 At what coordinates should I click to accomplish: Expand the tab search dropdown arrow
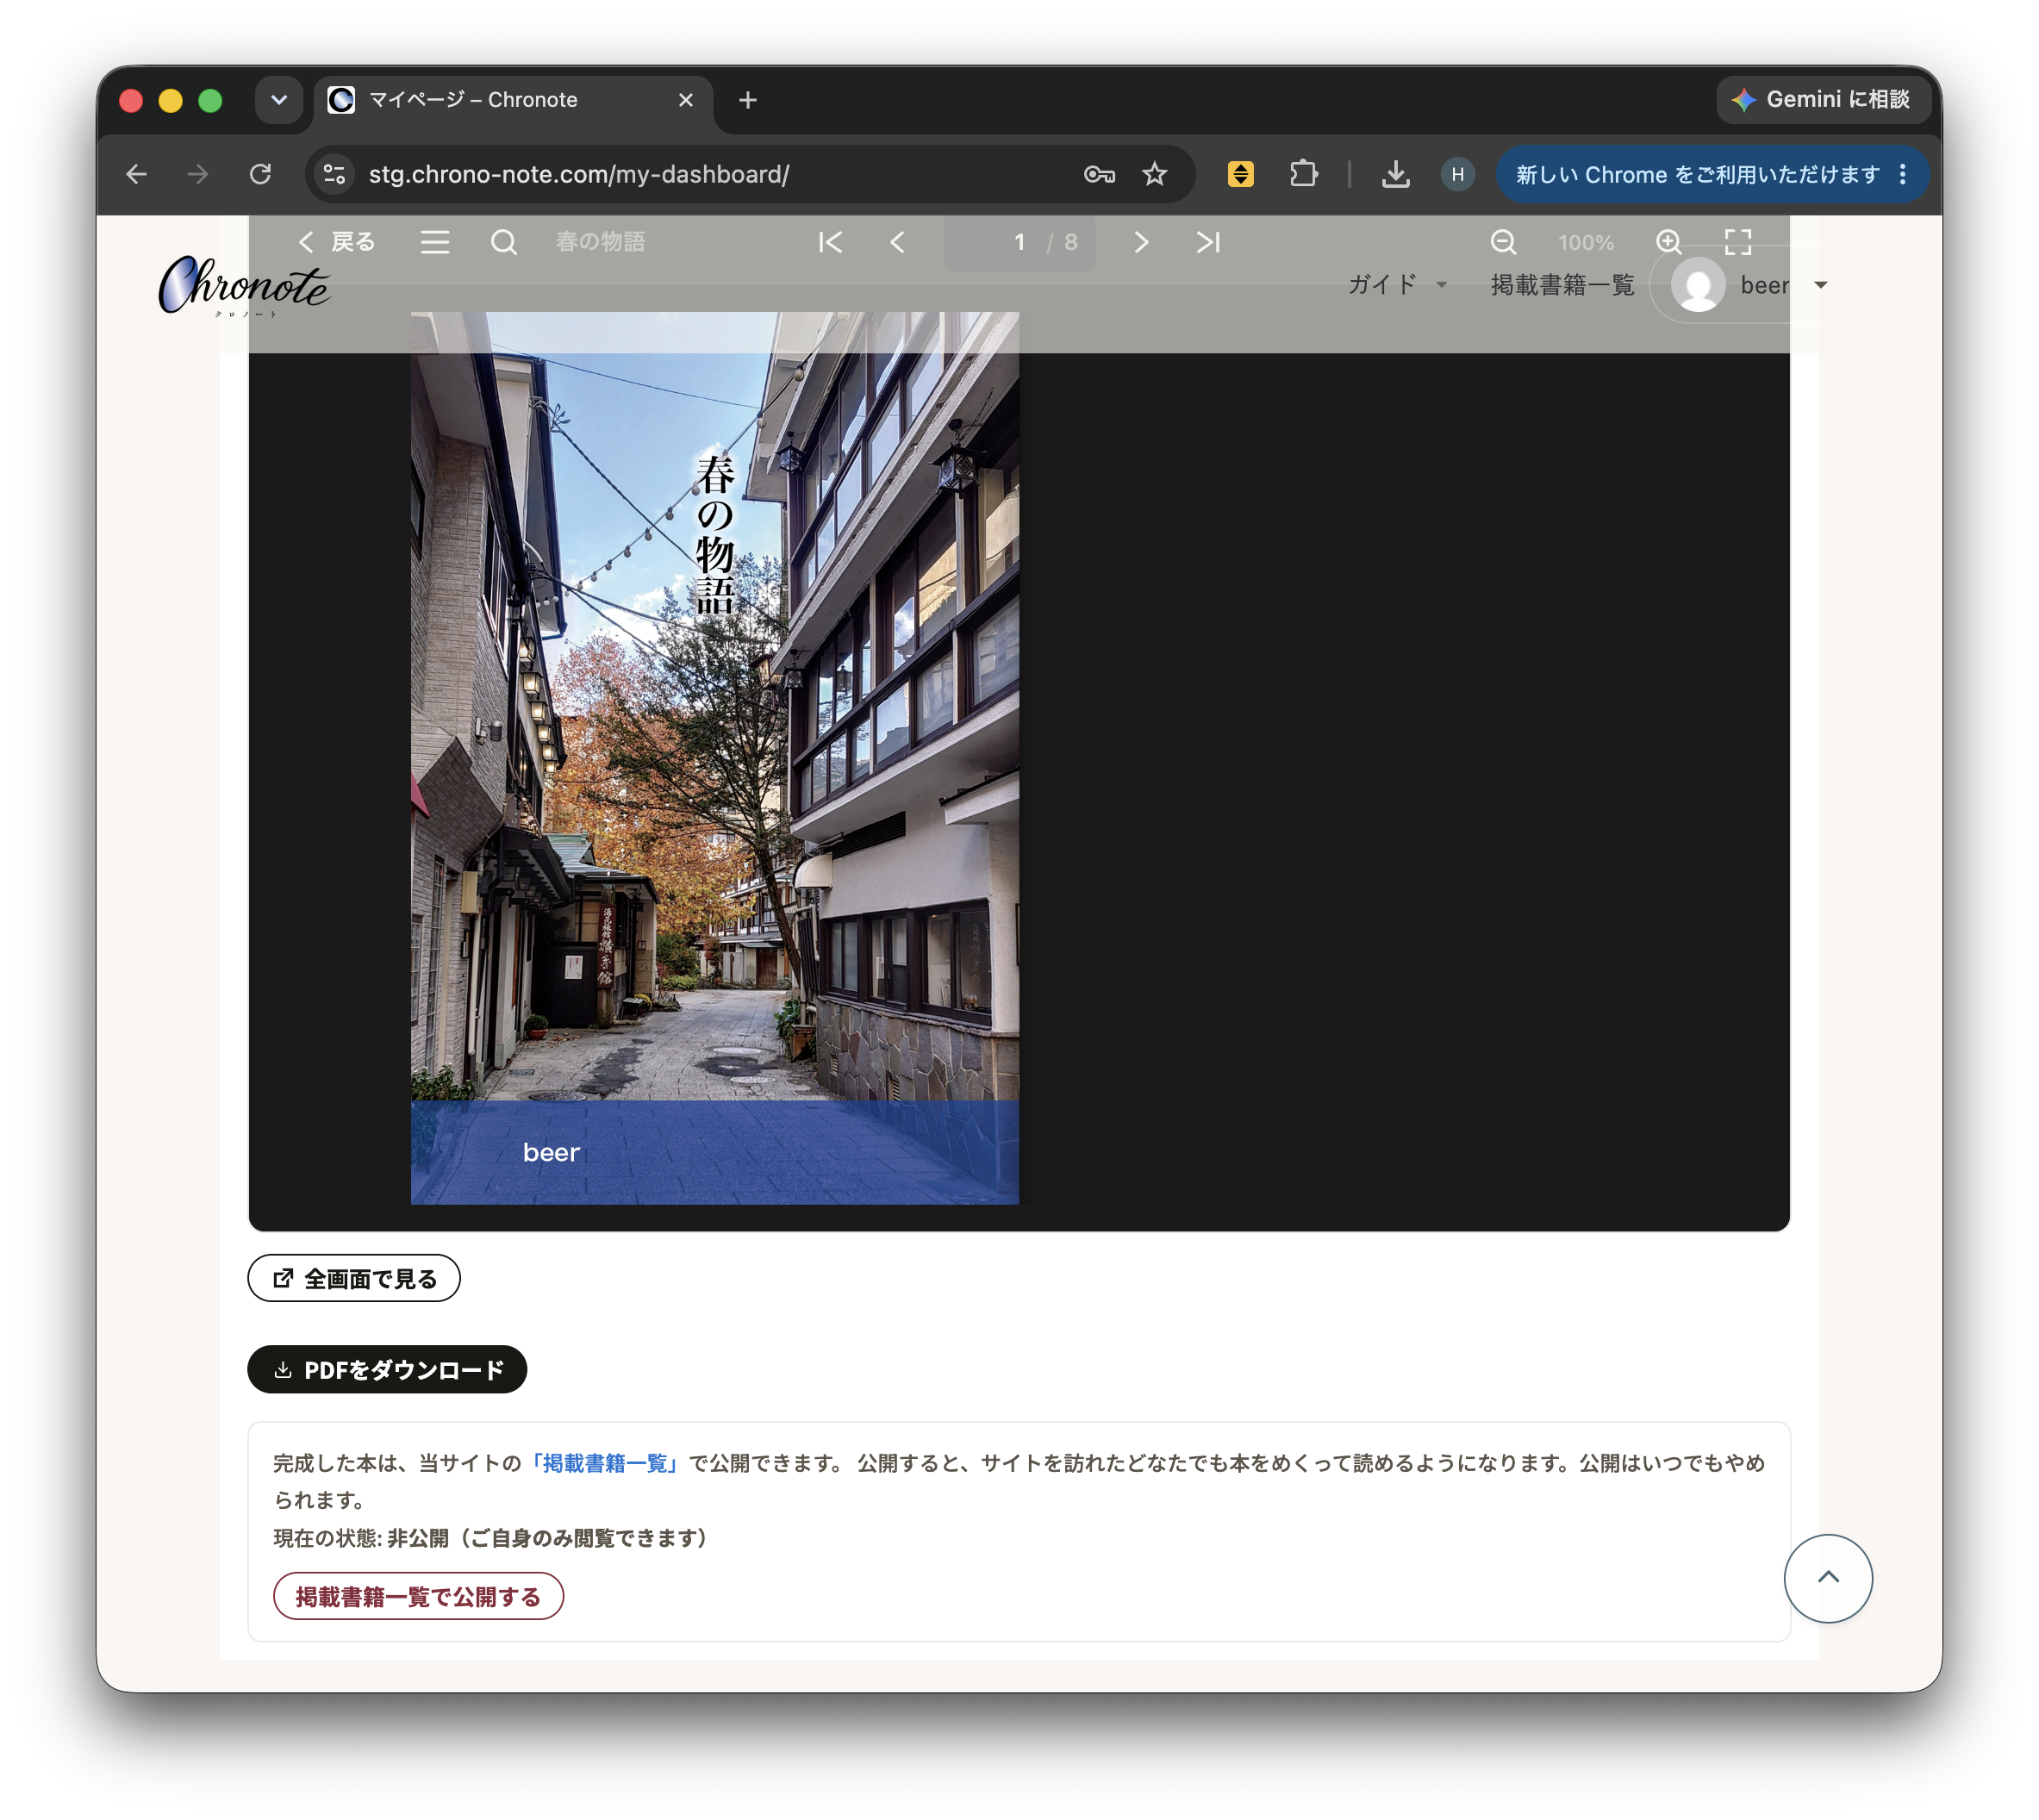[x=279, y=100]
